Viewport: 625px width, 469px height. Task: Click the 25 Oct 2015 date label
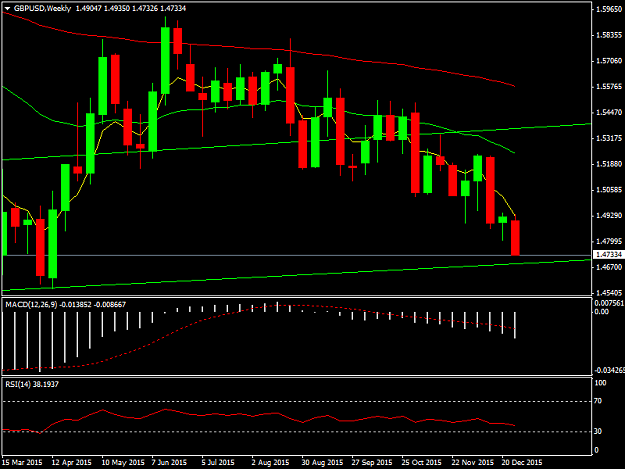click(422, 462)
